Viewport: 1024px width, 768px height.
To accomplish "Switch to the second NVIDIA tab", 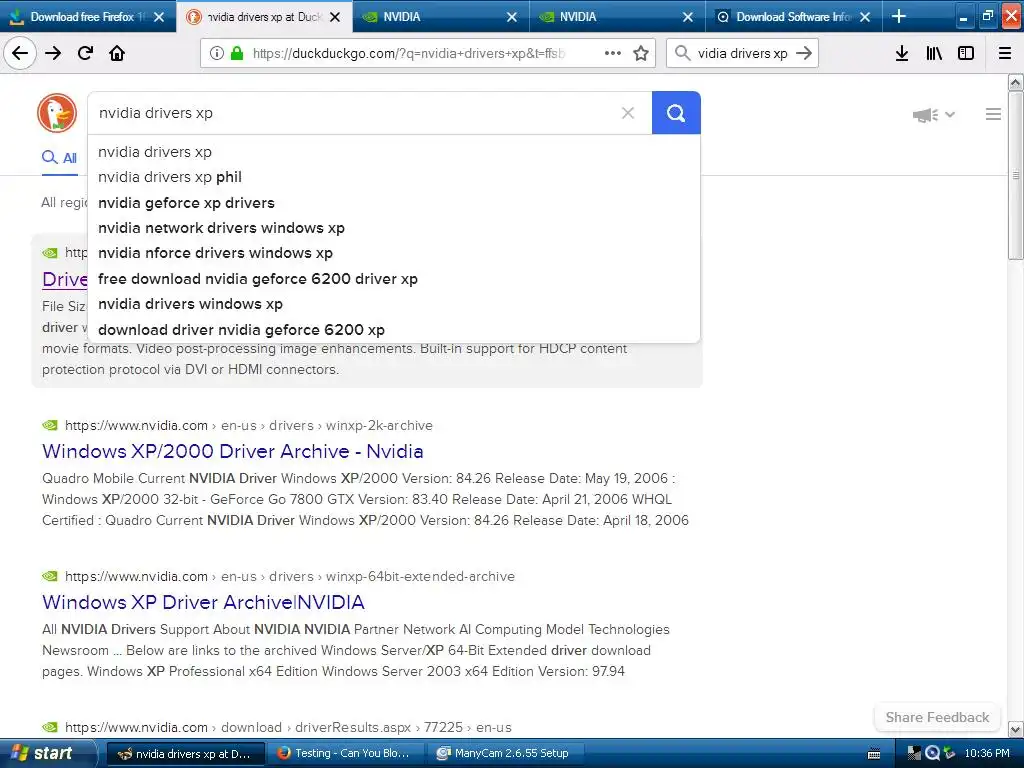I will tap(617, 16).
